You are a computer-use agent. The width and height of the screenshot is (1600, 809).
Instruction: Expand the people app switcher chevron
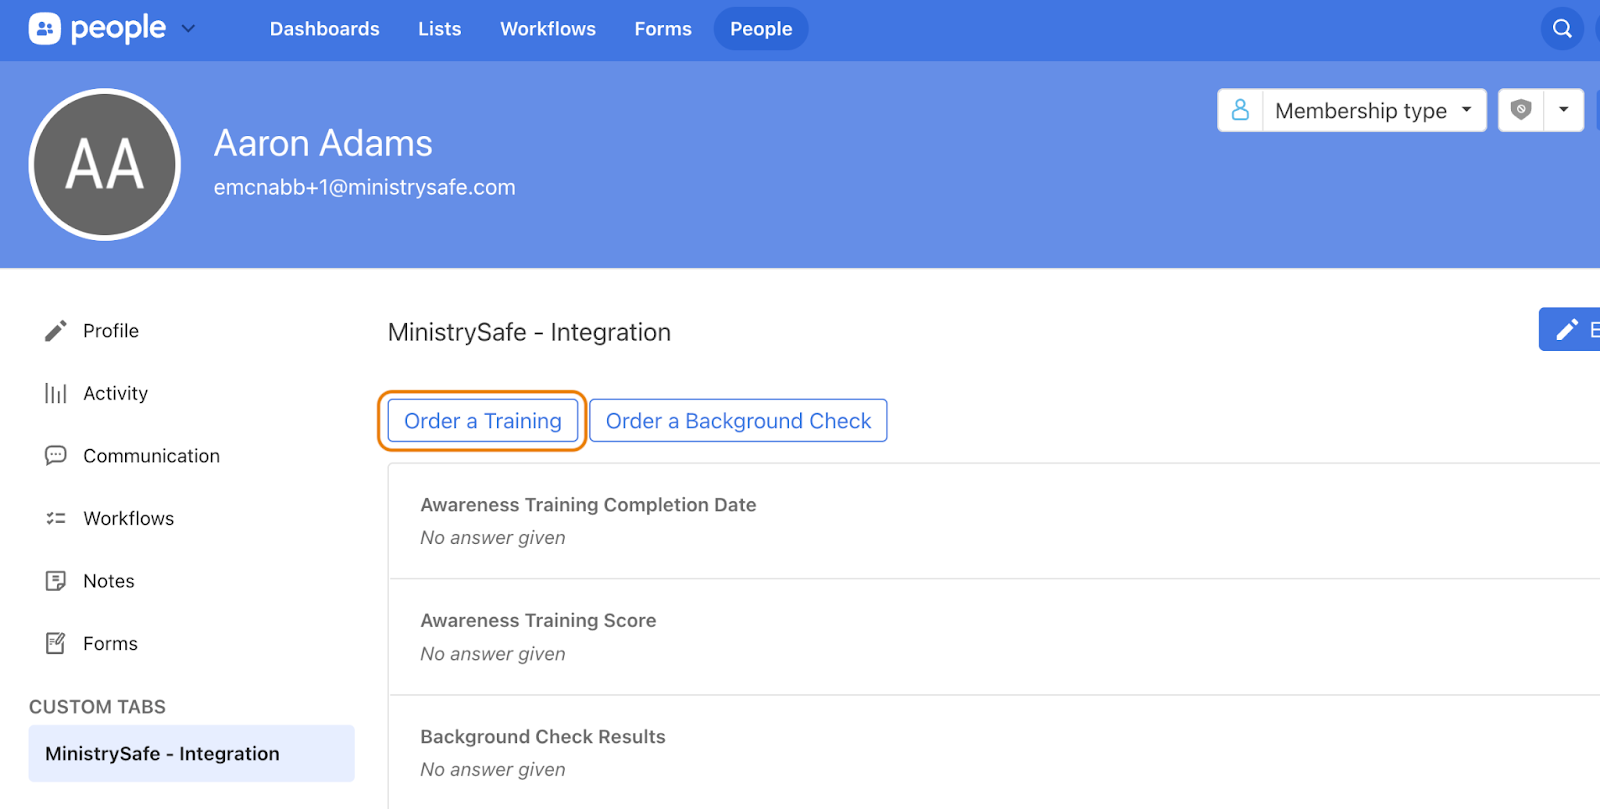click(x=188, y=29)
